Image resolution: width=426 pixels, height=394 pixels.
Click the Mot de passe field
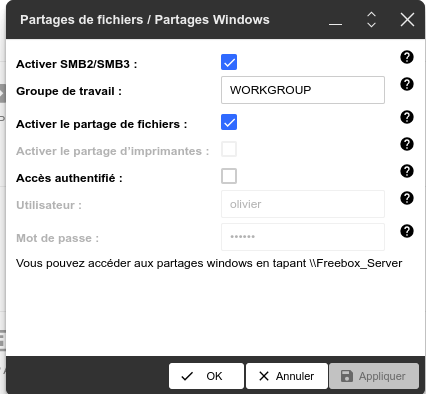point(303,237)
